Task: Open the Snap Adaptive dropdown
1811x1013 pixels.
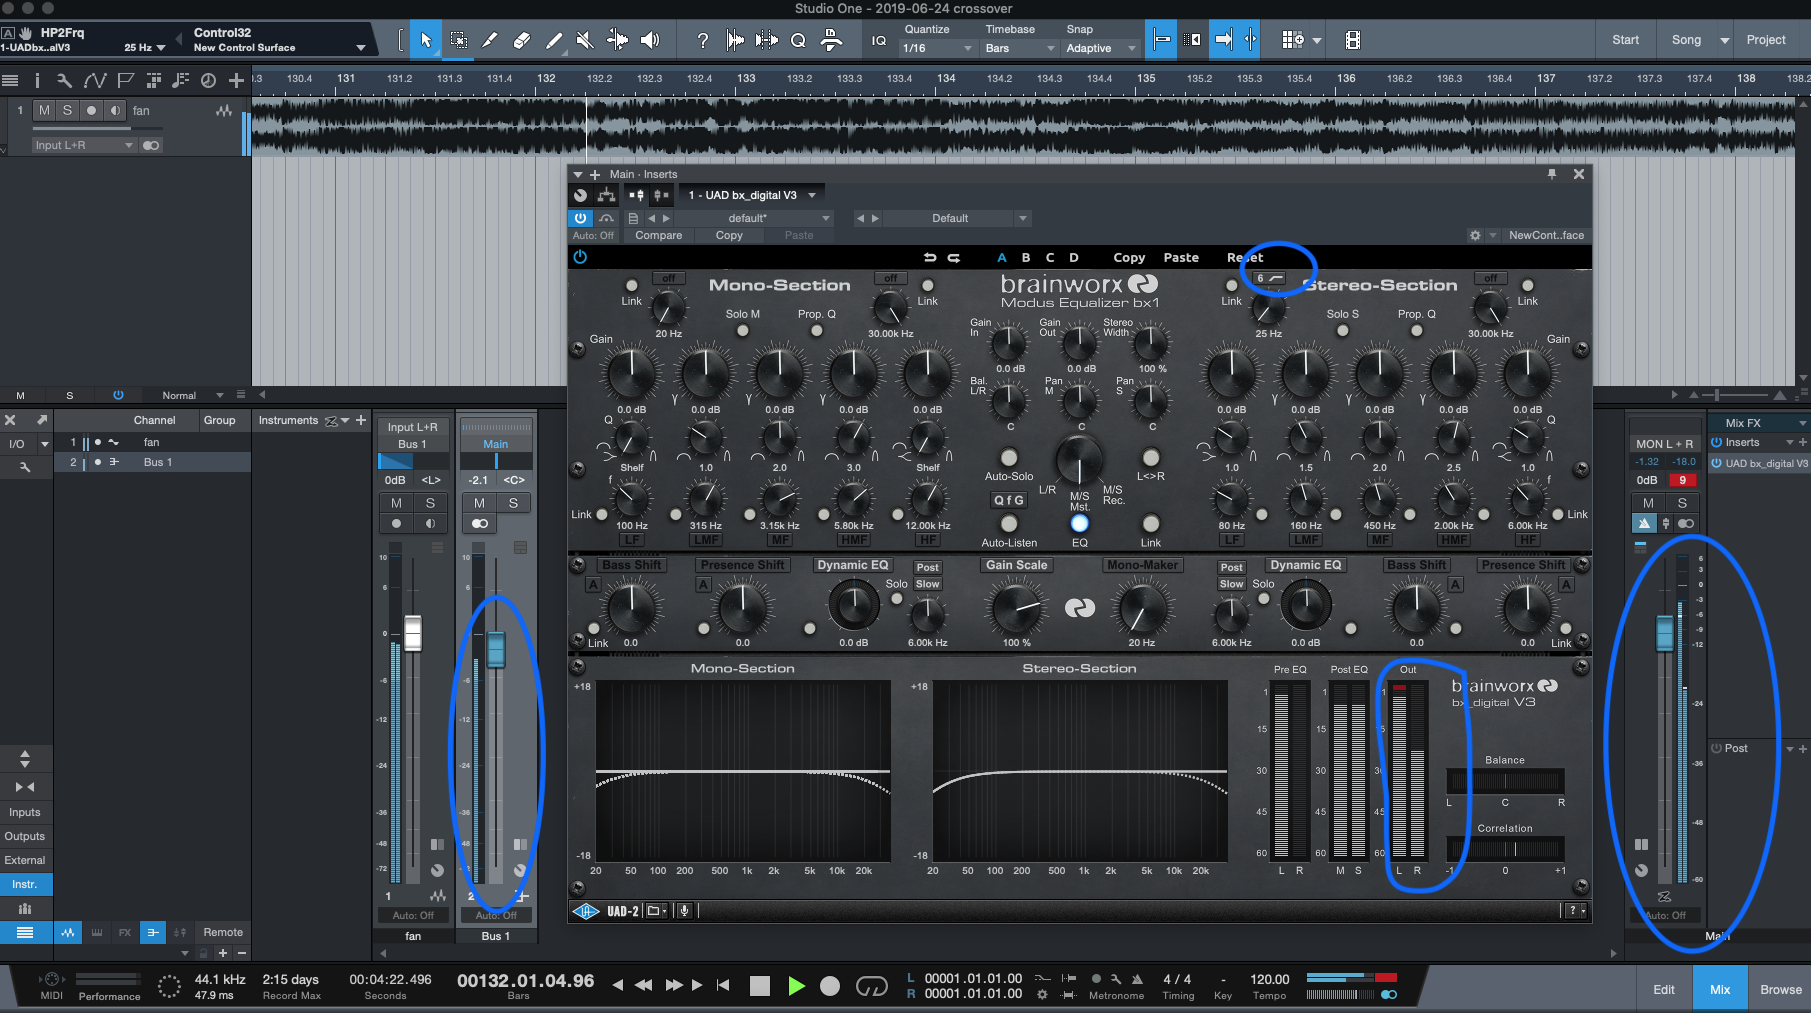Action: point(1100,48)
